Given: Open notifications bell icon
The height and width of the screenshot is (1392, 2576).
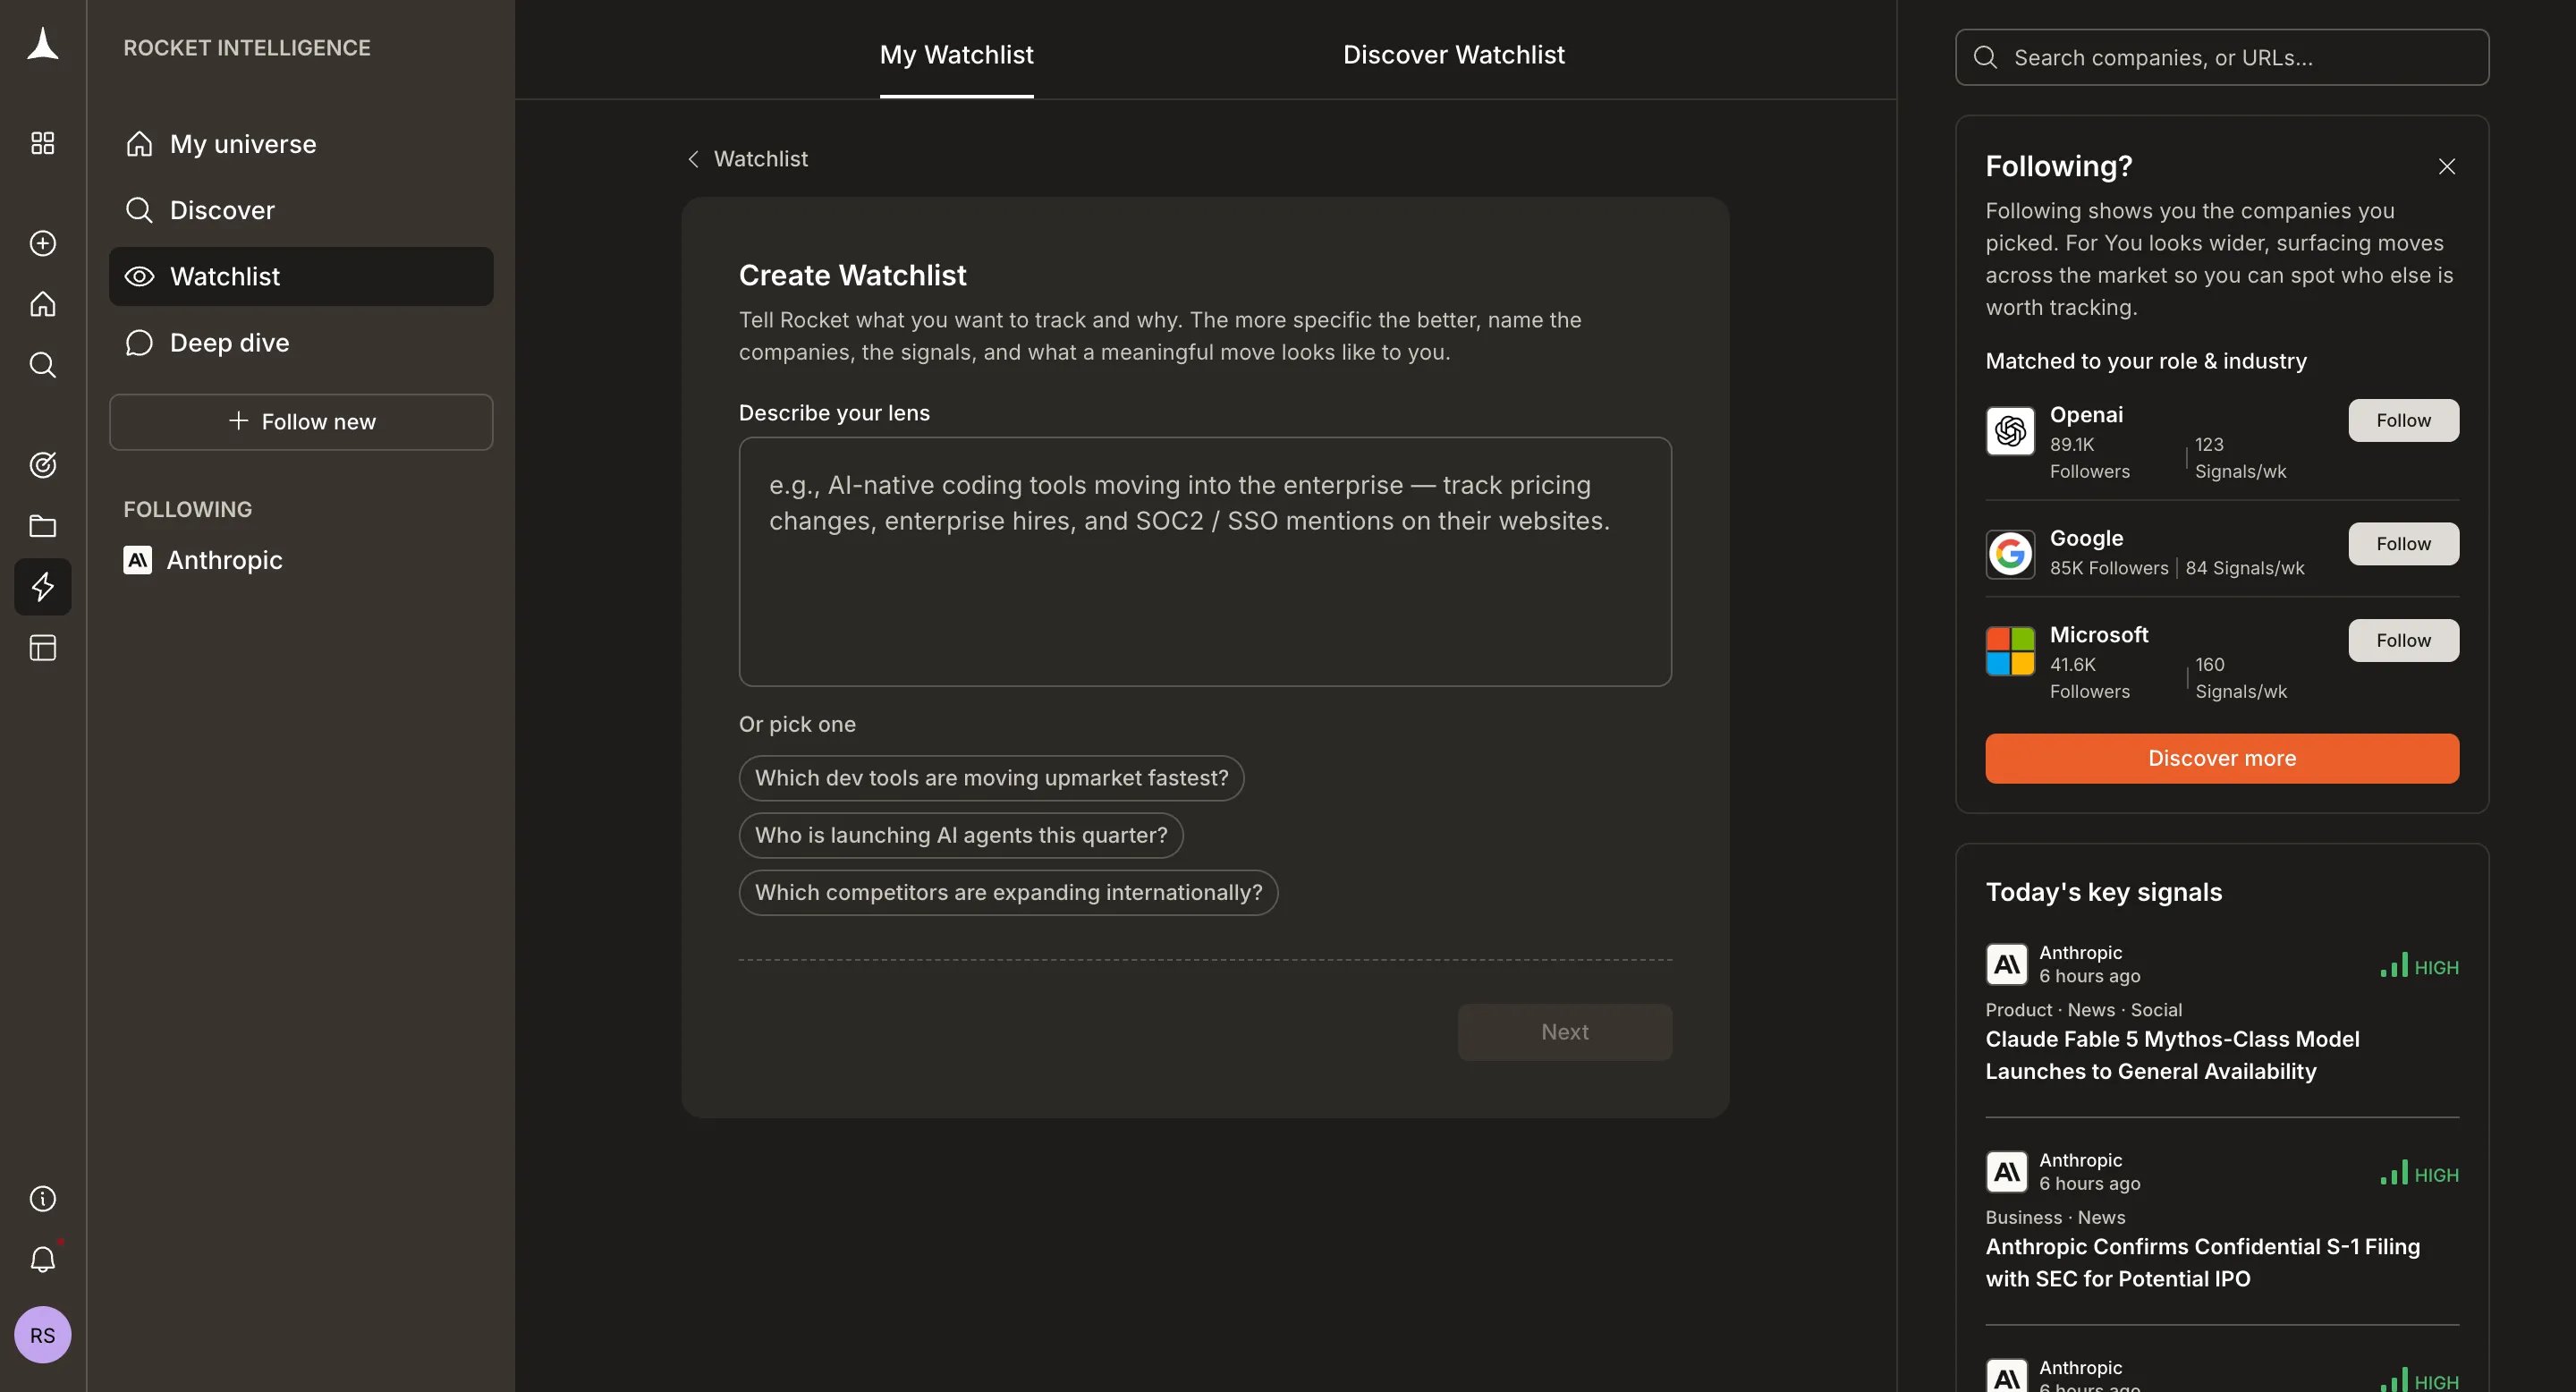Looking at the screenshot, I should pos(42,1259).
